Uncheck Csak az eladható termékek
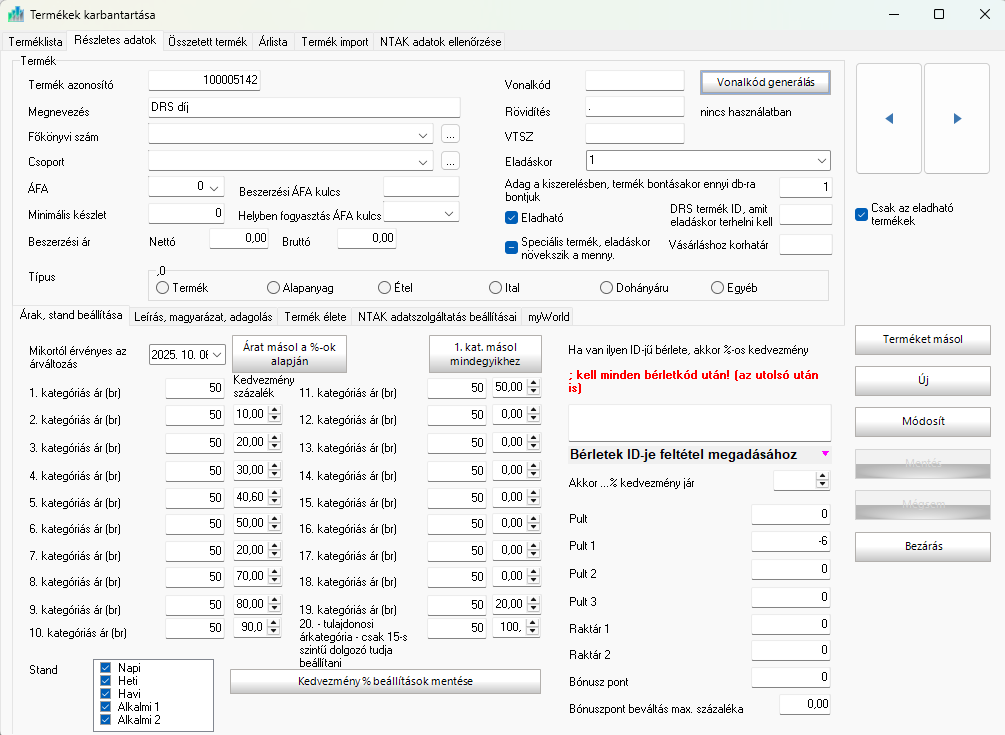 point(862,214)
